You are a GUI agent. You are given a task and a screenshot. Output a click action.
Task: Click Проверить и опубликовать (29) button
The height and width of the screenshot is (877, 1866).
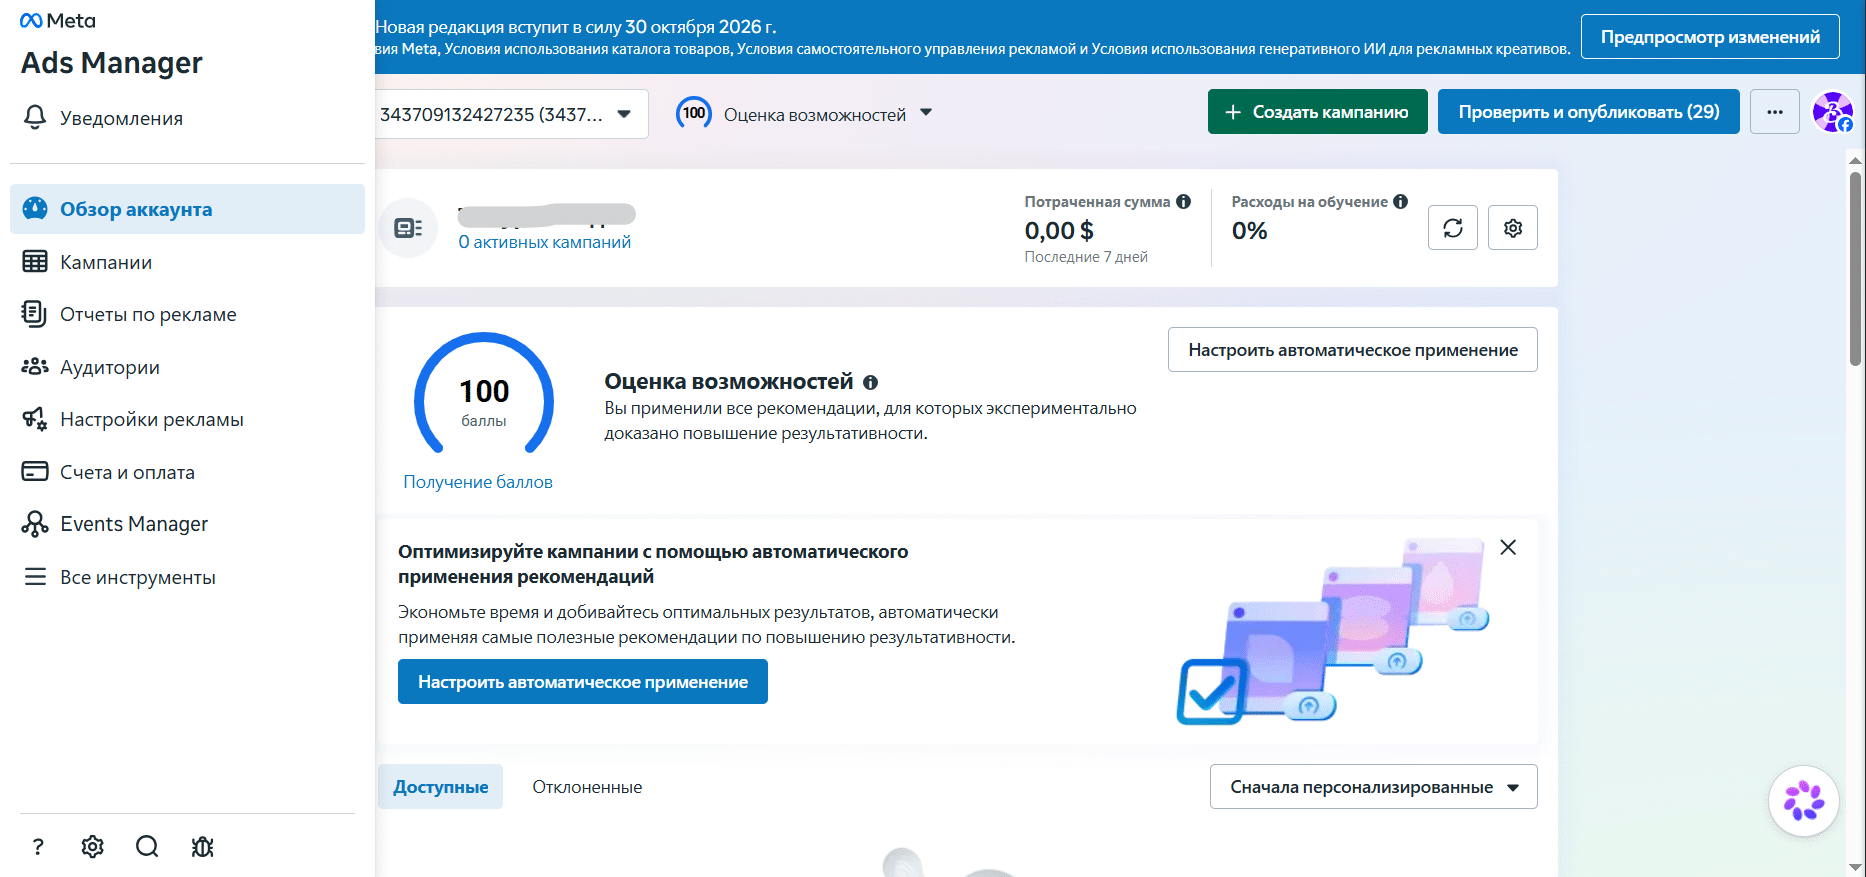(x=1589, y=112)
